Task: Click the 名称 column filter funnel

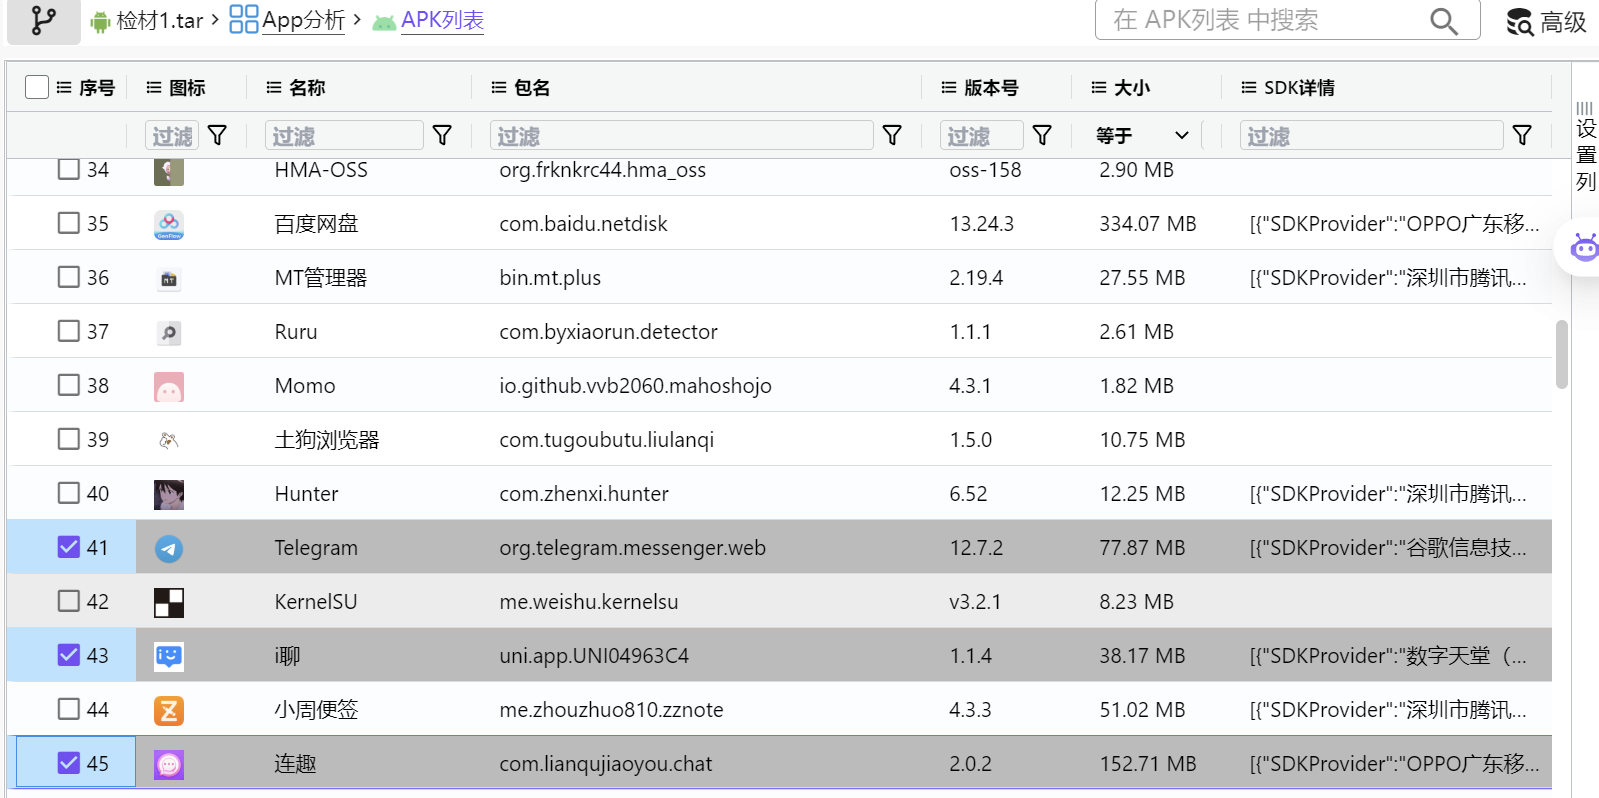Action: [x=442, y=135]
